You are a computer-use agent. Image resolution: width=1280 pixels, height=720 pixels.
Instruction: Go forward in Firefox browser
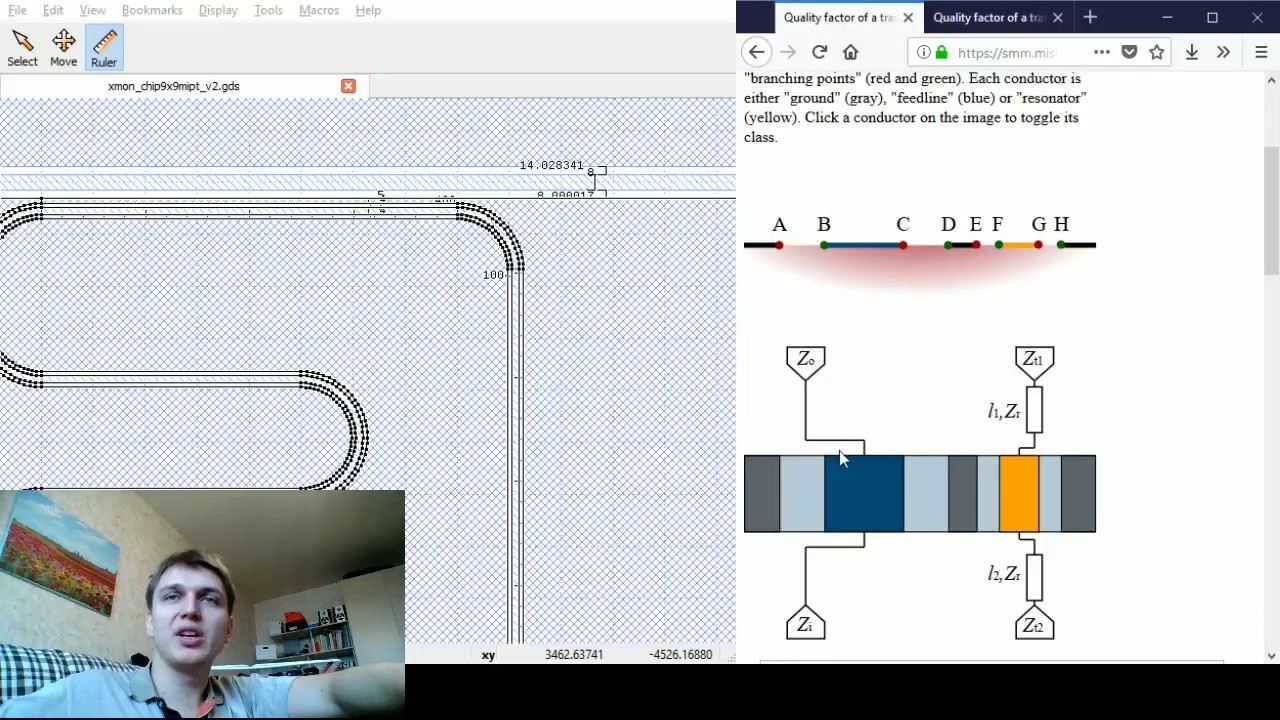tap(788, 52)
